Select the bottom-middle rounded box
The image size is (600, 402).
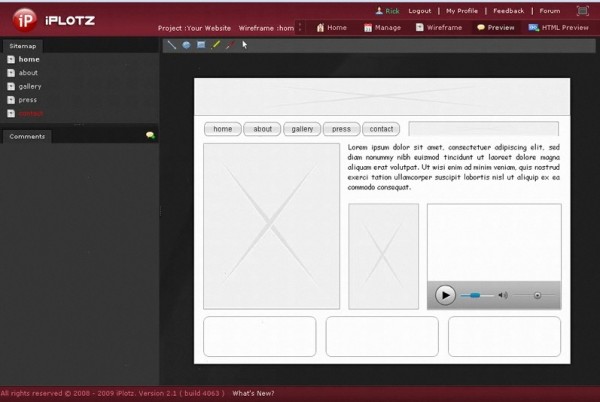(x=382, y=337)
